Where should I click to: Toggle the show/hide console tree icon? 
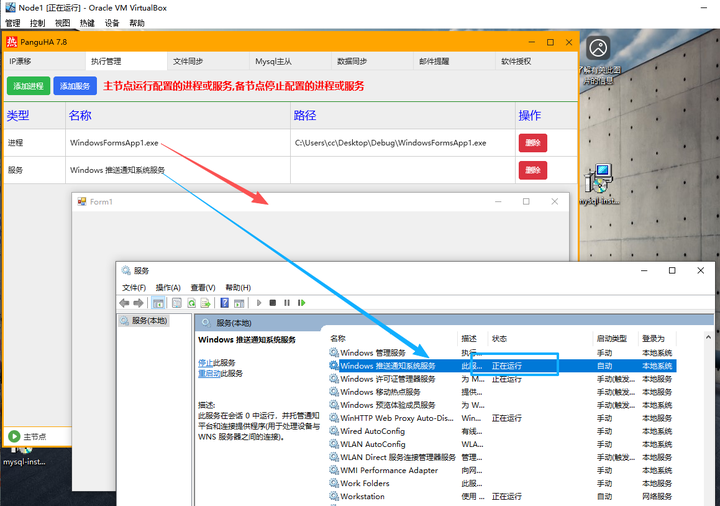(x=158, y=303)
